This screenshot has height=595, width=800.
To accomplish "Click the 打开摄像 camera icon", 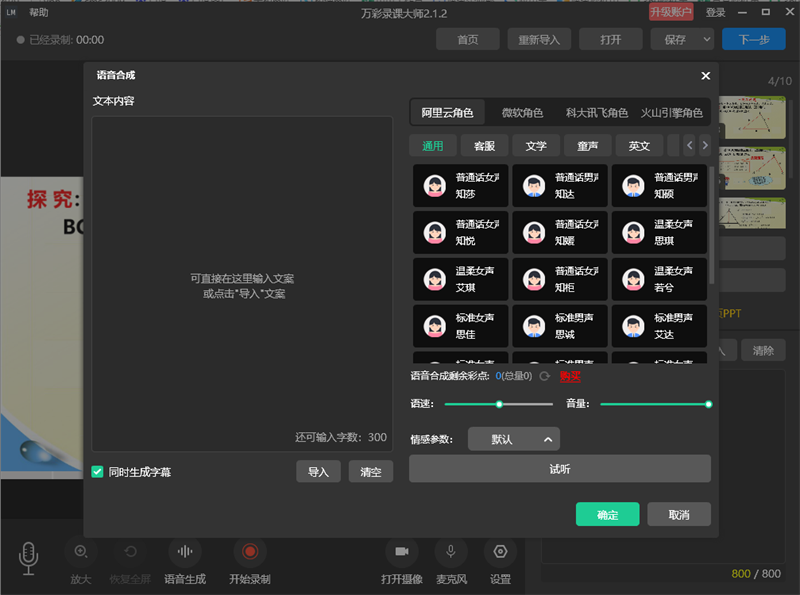I will (x=401, y=552).
